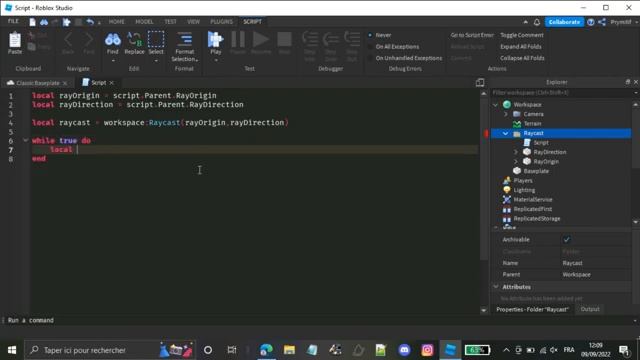Screen dimensions: 640x360
Task: Switch to the Classic Baseplate document tab
Action: [38, 83]
